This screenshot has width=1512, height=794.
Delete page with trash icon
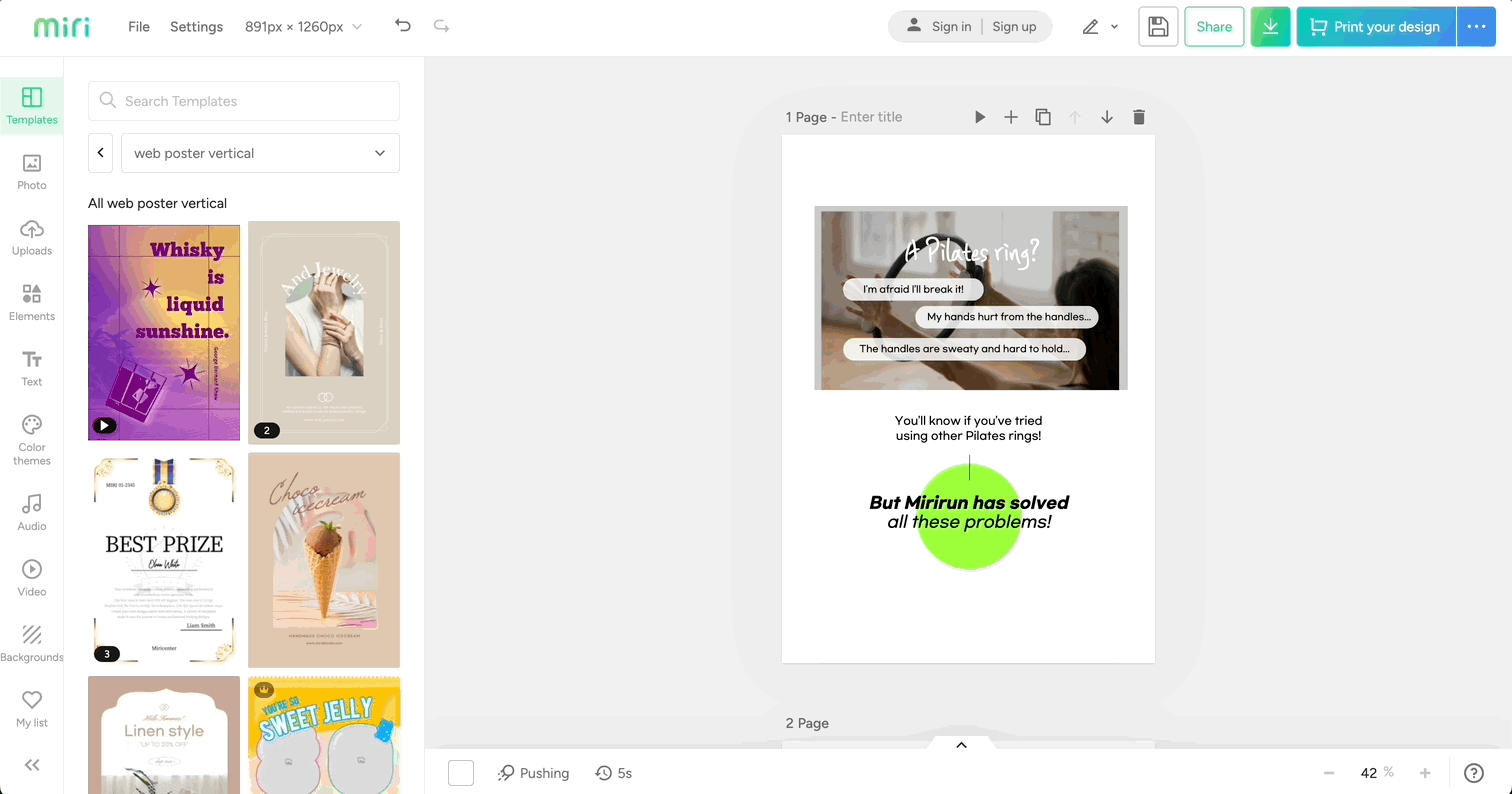click(x=1139, y=117)
